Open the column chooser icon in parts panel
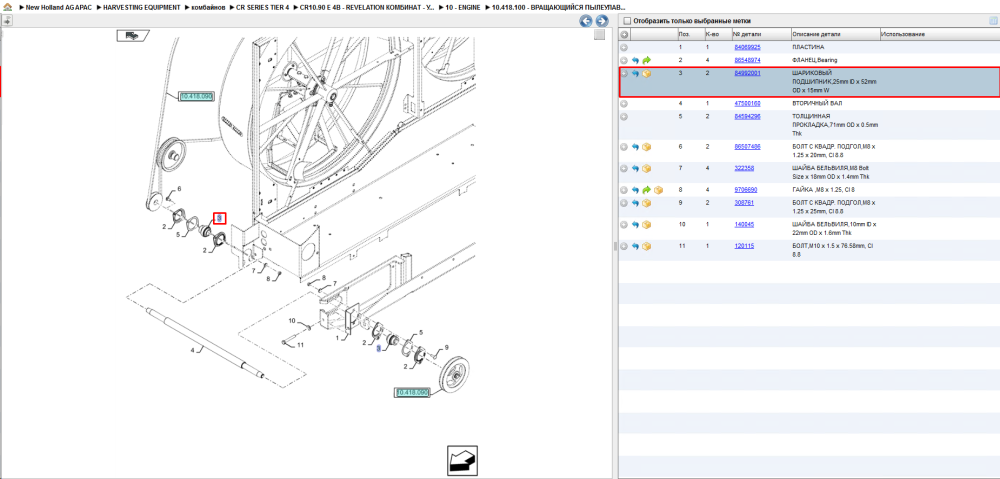1000x479 pixels. point(992,21)
